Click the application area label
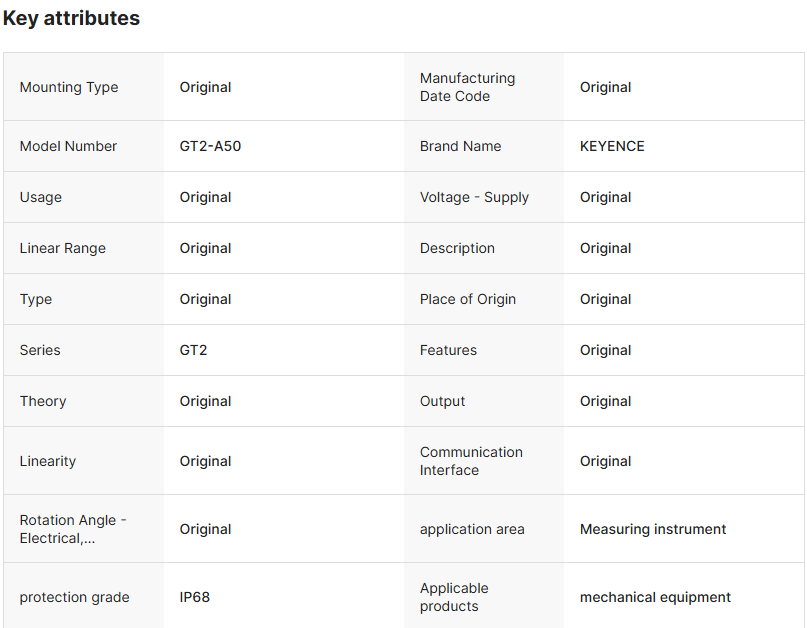 click(472, 529)
